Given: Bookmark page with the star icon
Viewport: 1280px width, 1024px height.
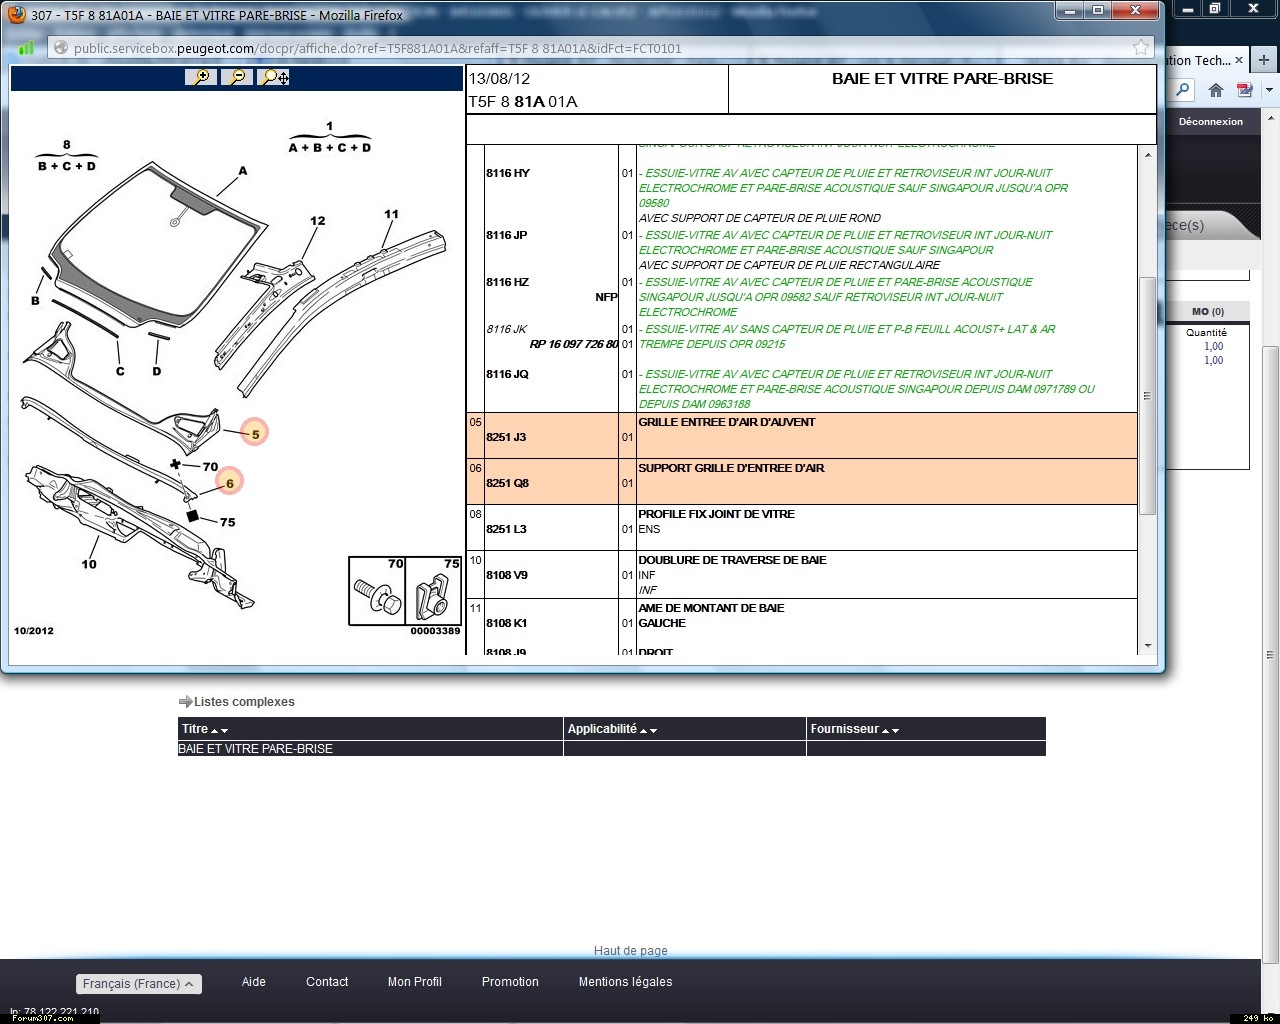Looking at the screenshot, I should (1141, 48).
